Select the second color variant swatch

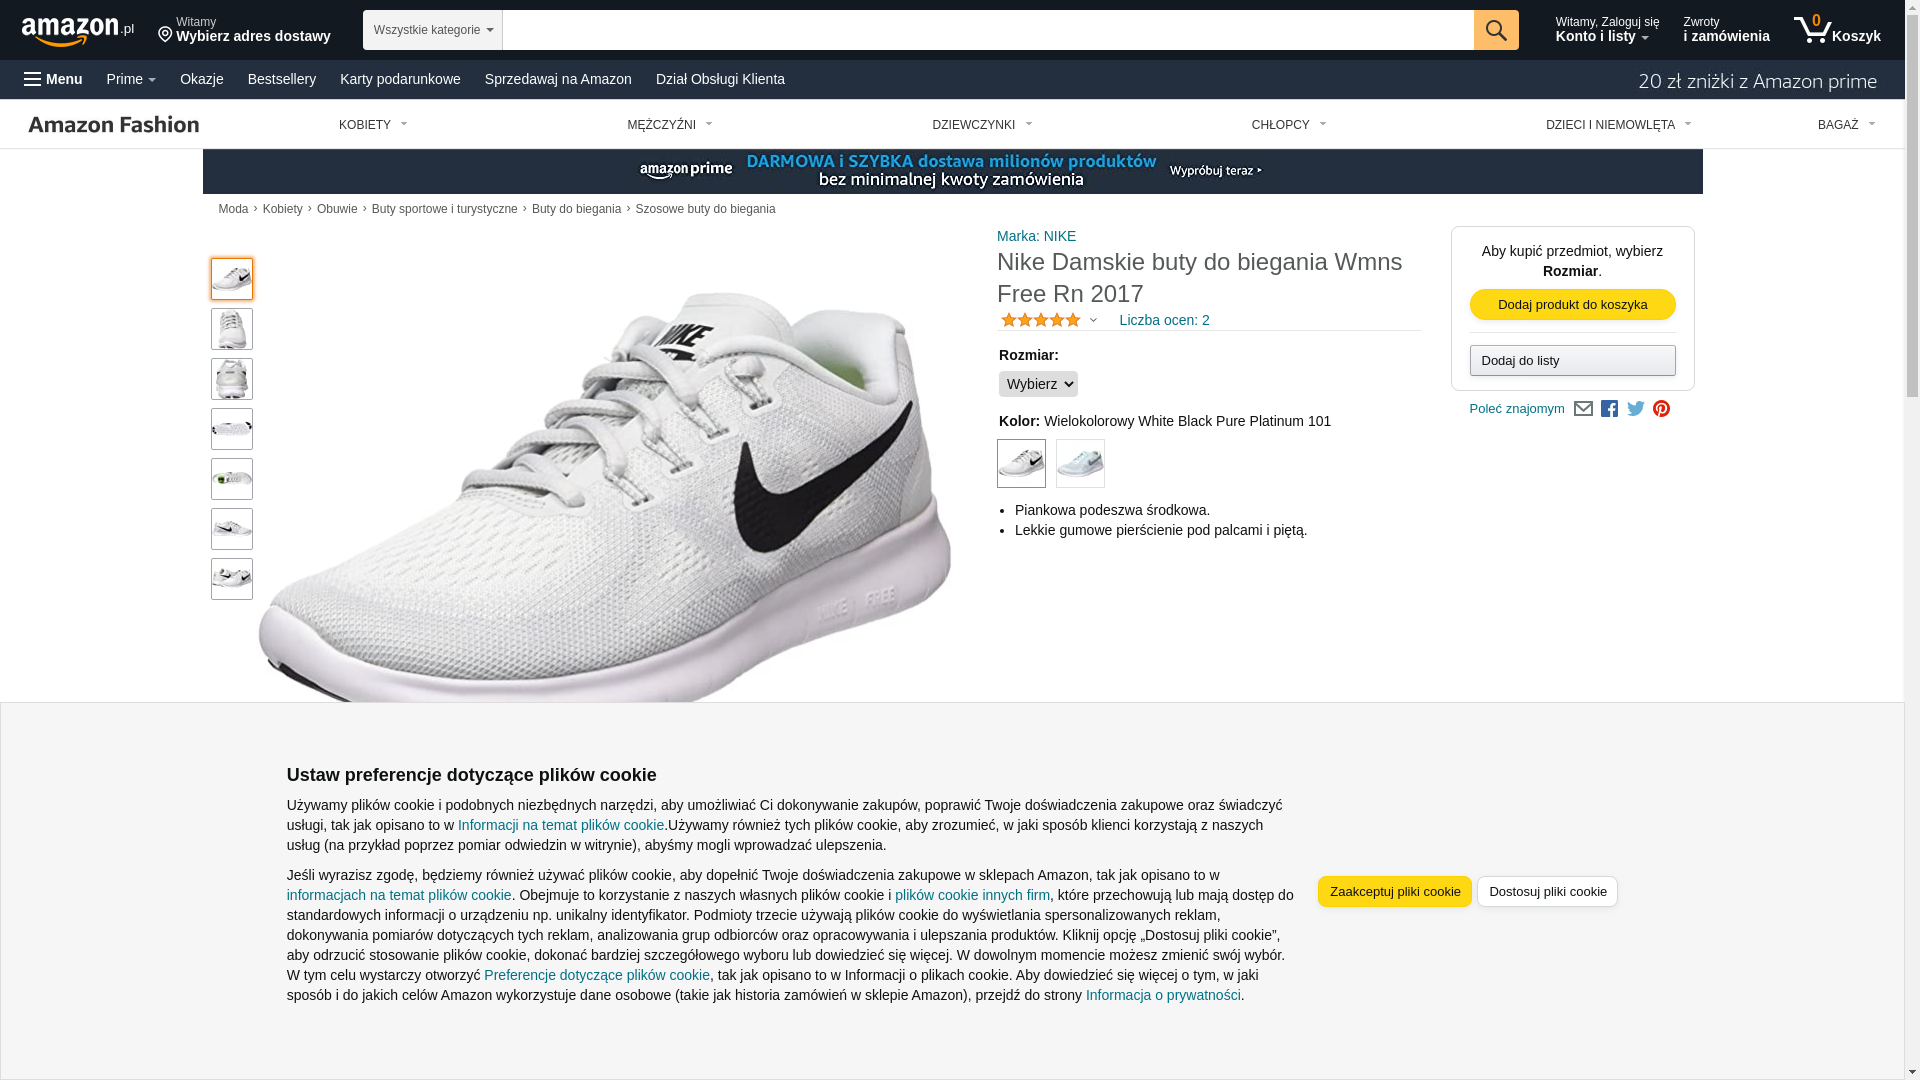click(x=1080, y=464)
